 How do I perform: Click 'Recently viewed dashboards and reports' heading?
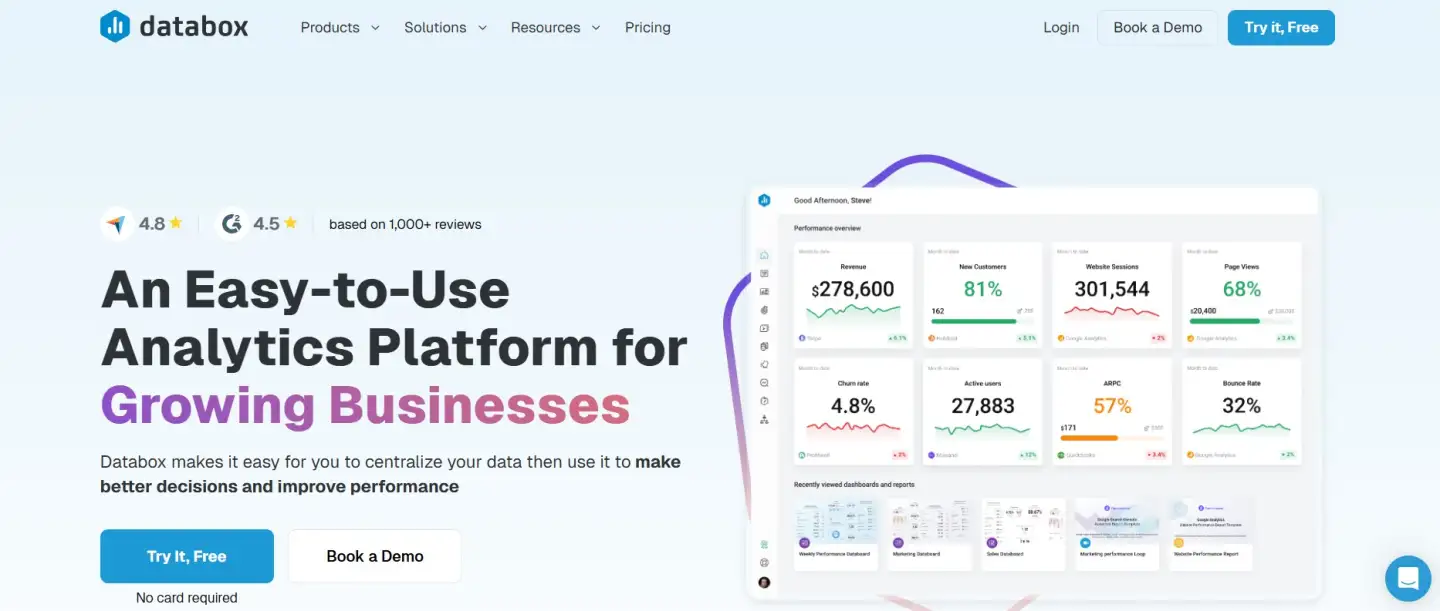pyautogui.click(x=854, y=484)
